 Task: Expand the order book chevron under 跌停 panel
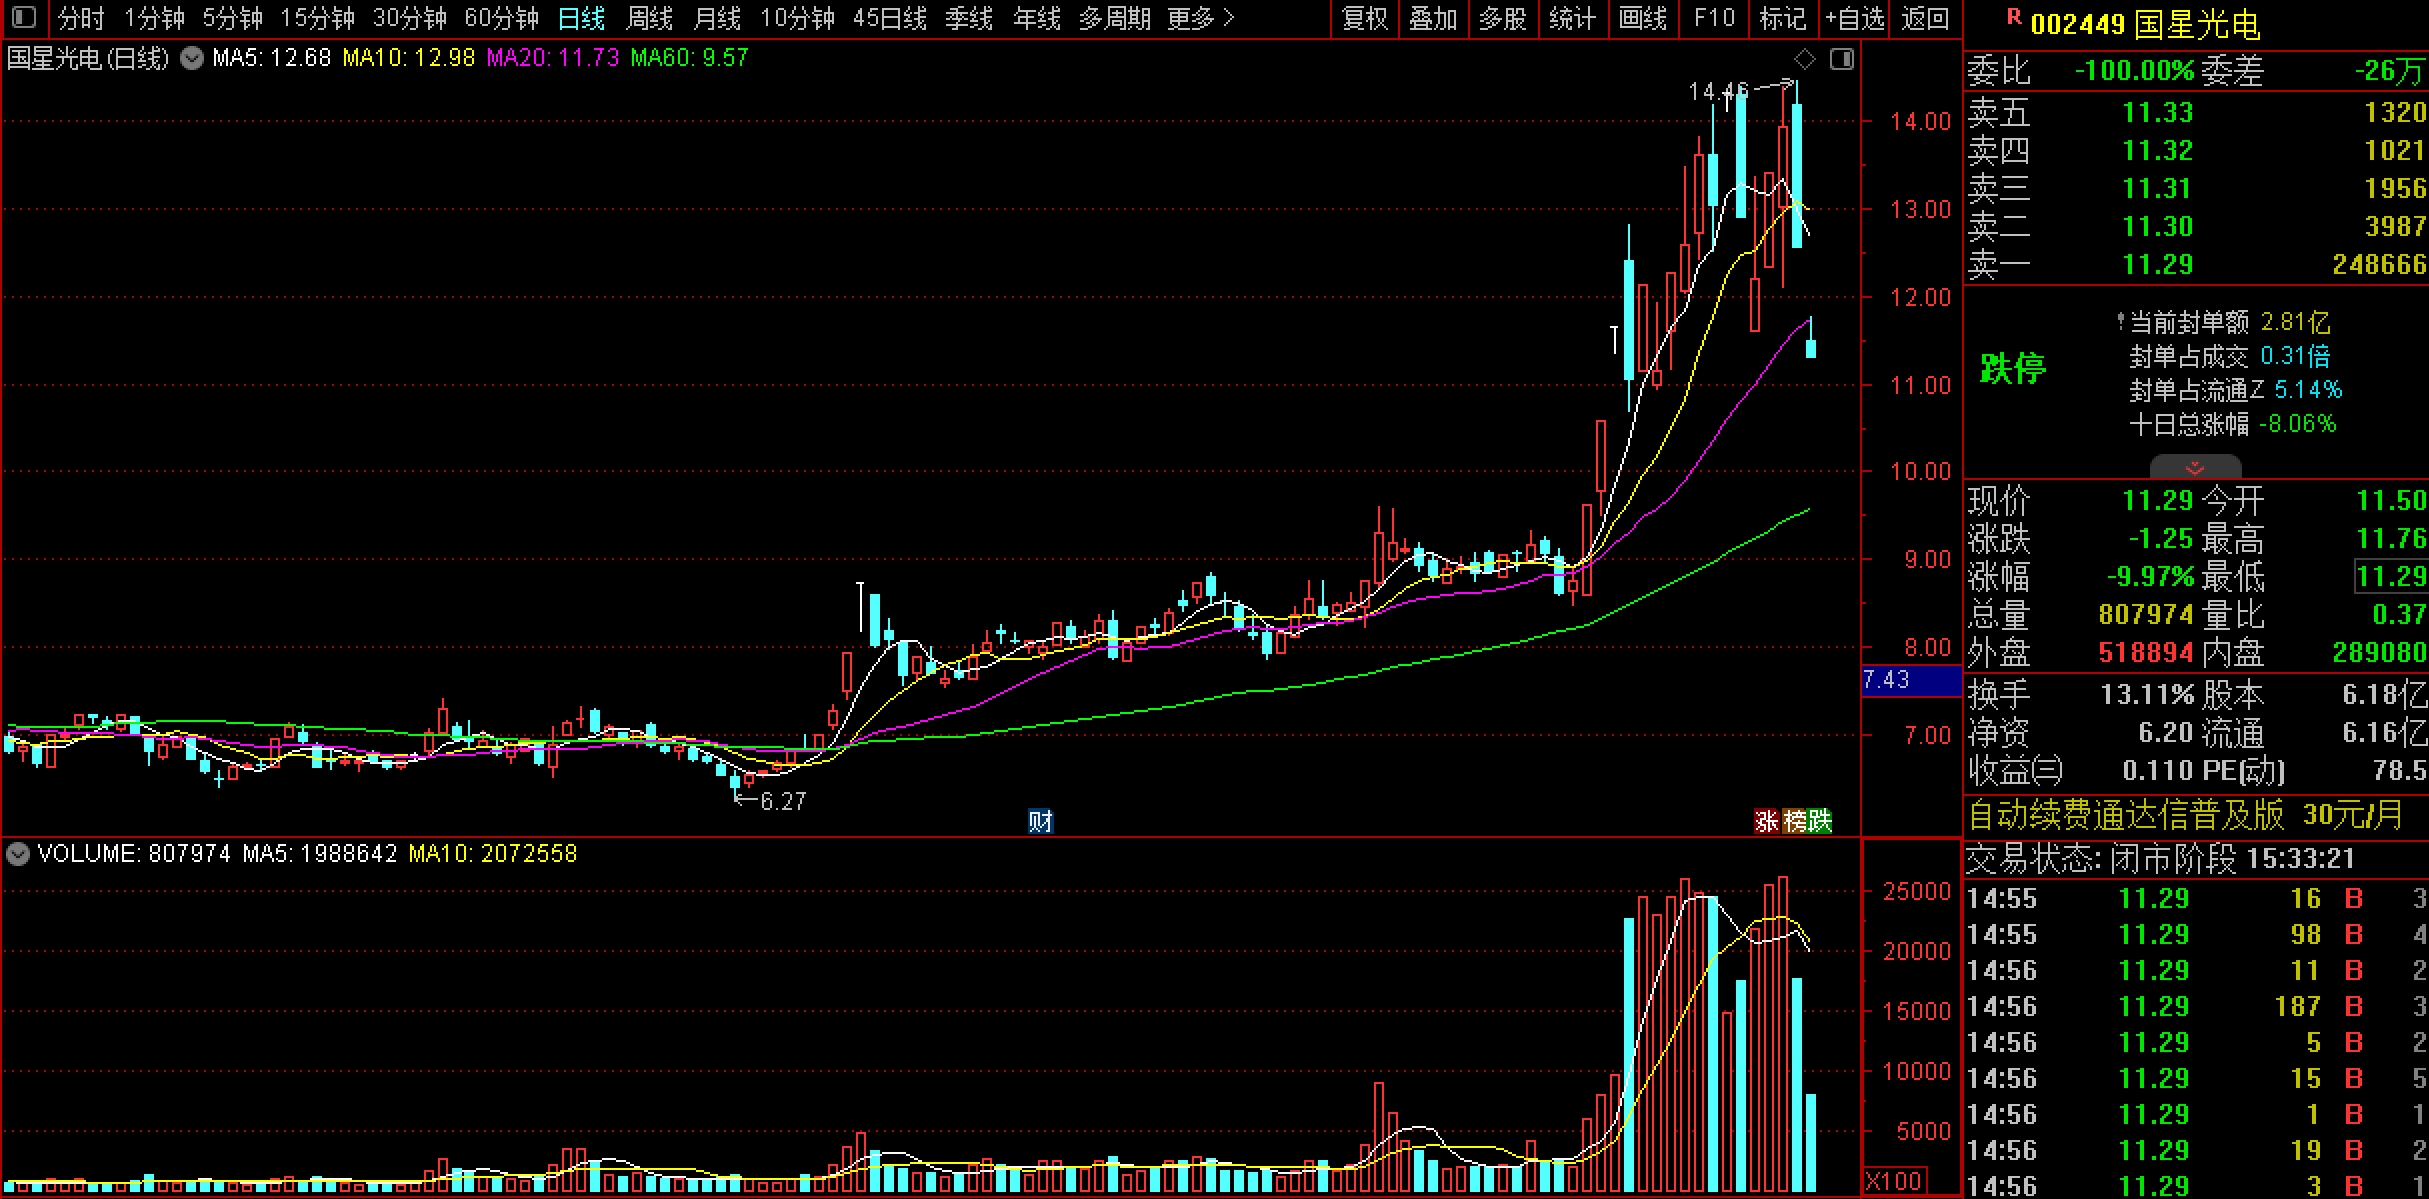point(2195,467)
